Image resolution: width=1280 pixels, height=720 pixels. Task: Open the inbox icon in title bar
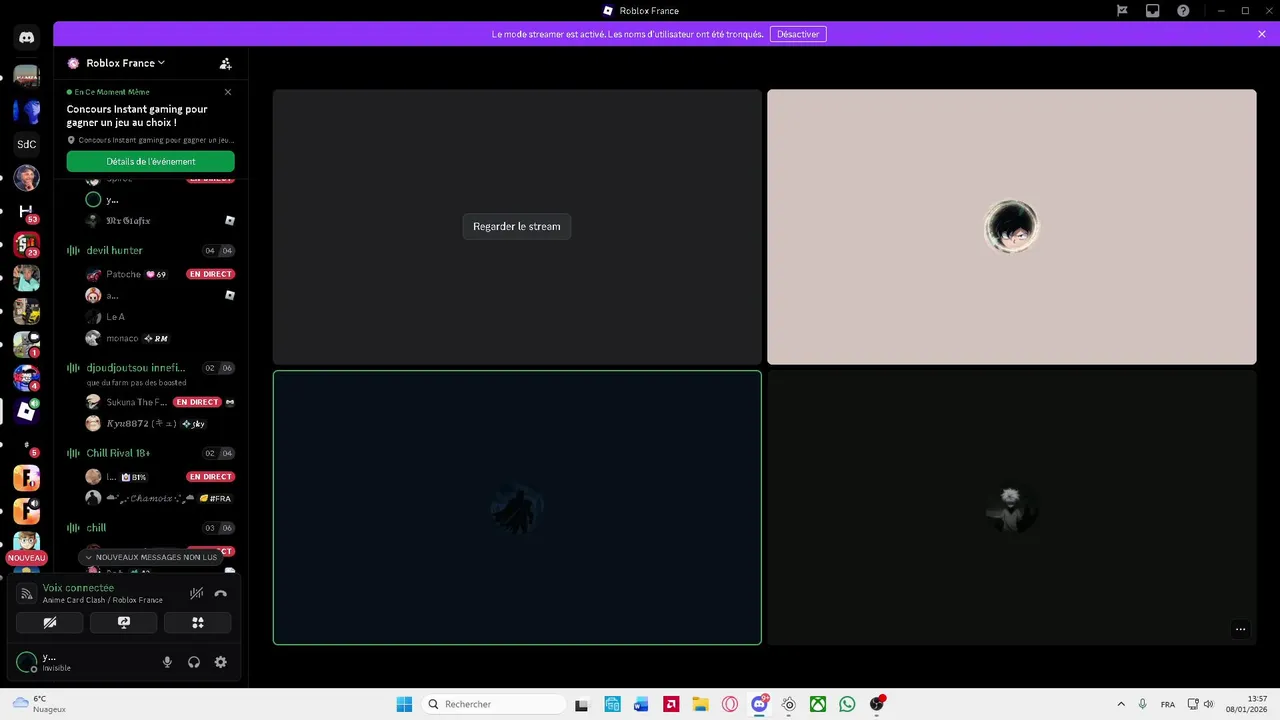1153,11
